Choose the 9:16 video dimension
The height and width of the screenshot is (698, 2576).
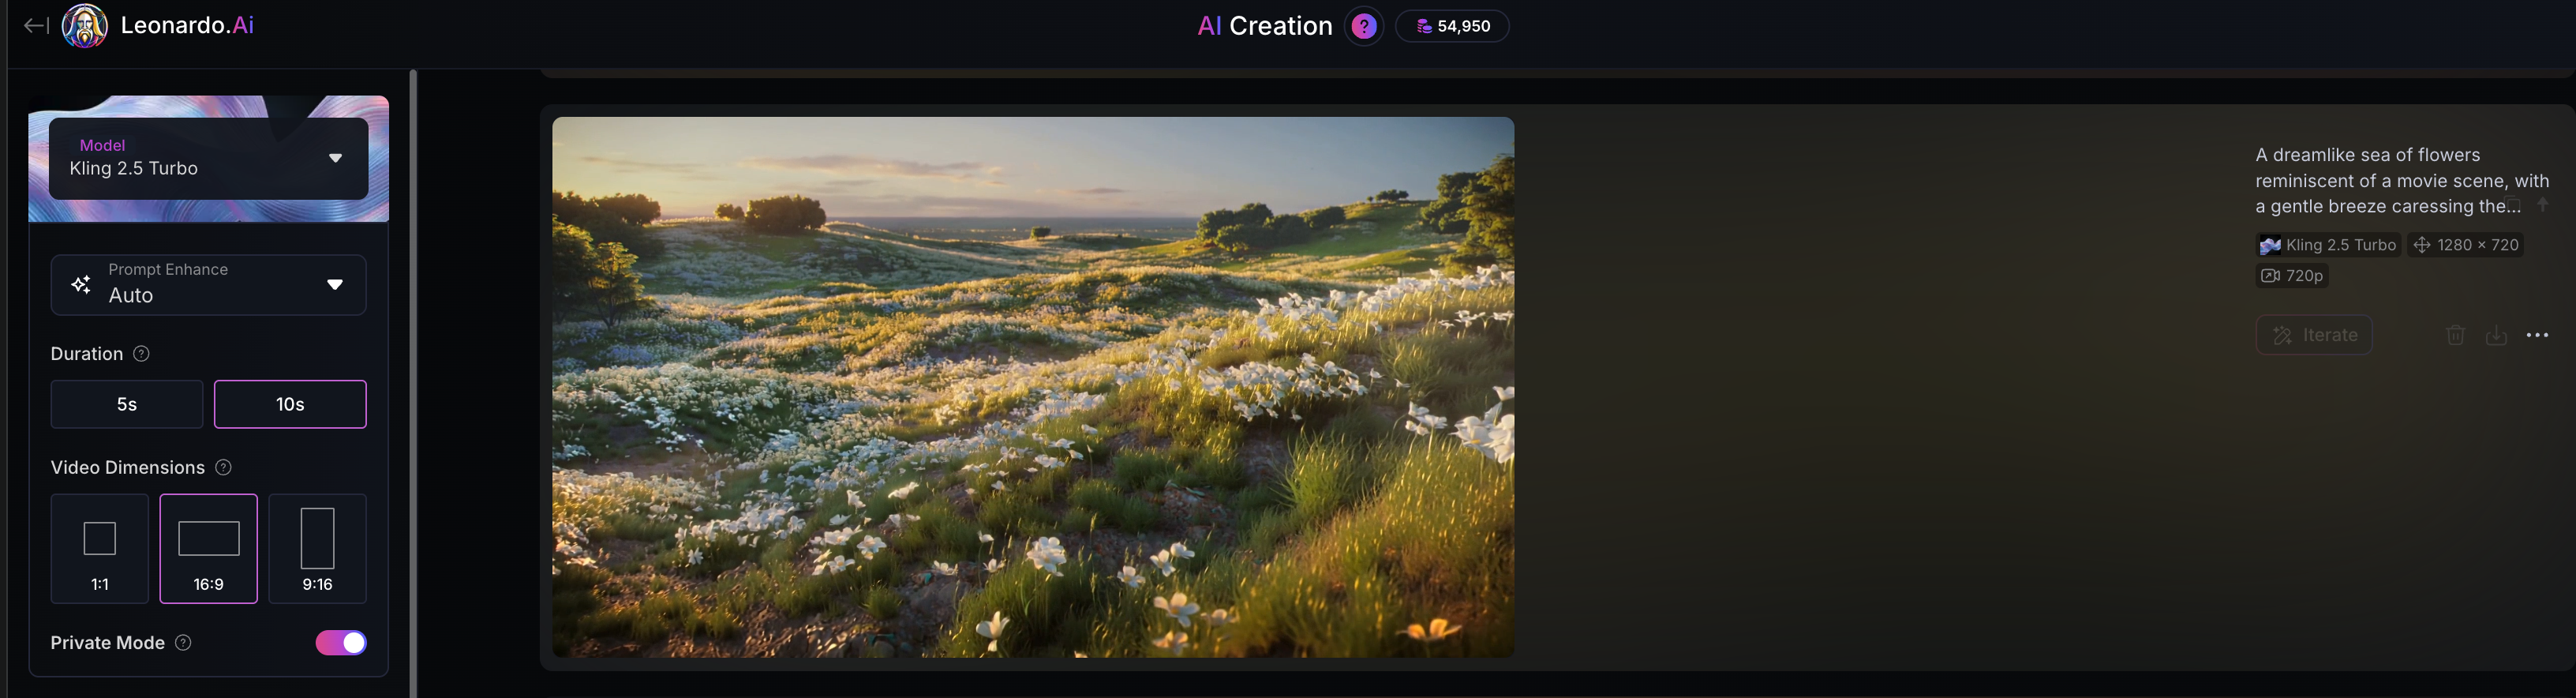318,548
